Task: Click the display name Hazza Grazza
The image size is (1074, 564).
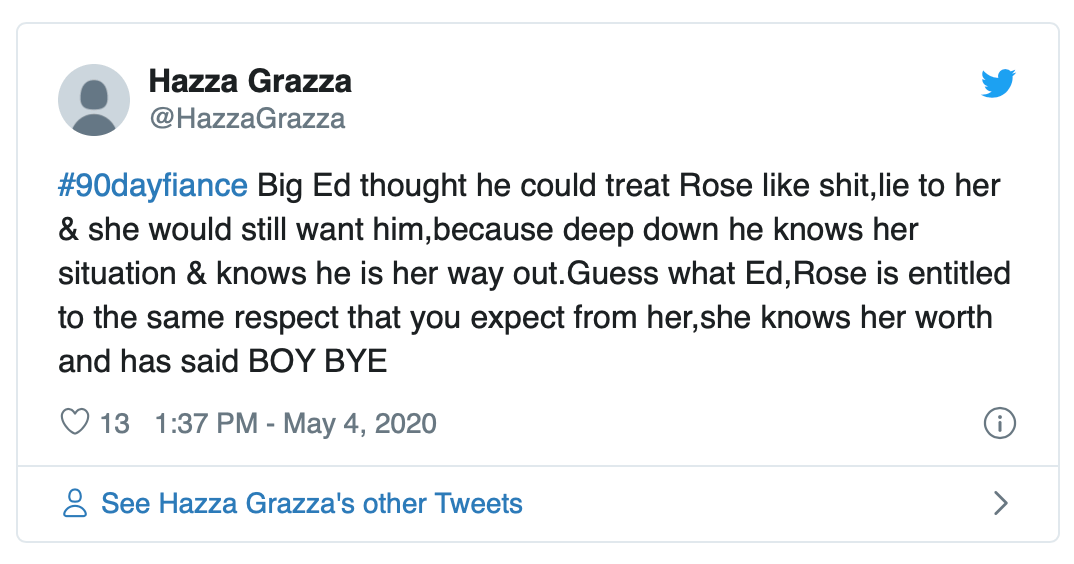Action: (x=250, y=81)
